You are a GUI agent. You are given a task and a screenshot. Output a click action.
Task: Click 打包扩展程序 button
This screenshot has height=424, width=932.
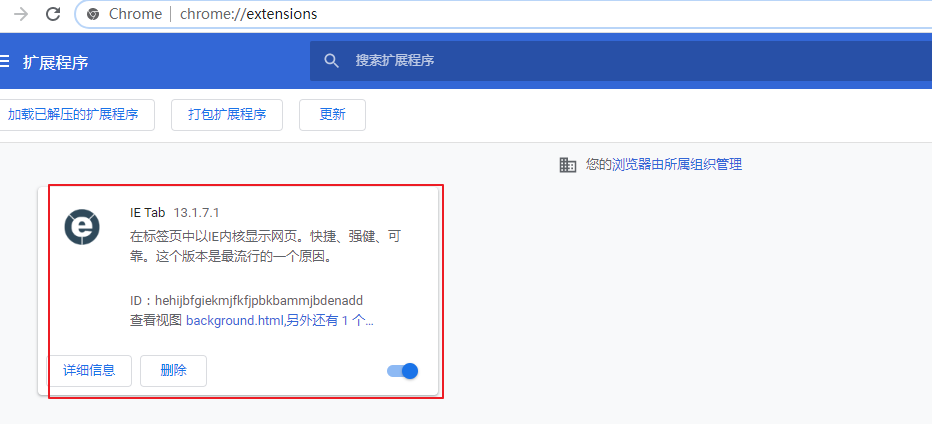[x=227, y=115]
